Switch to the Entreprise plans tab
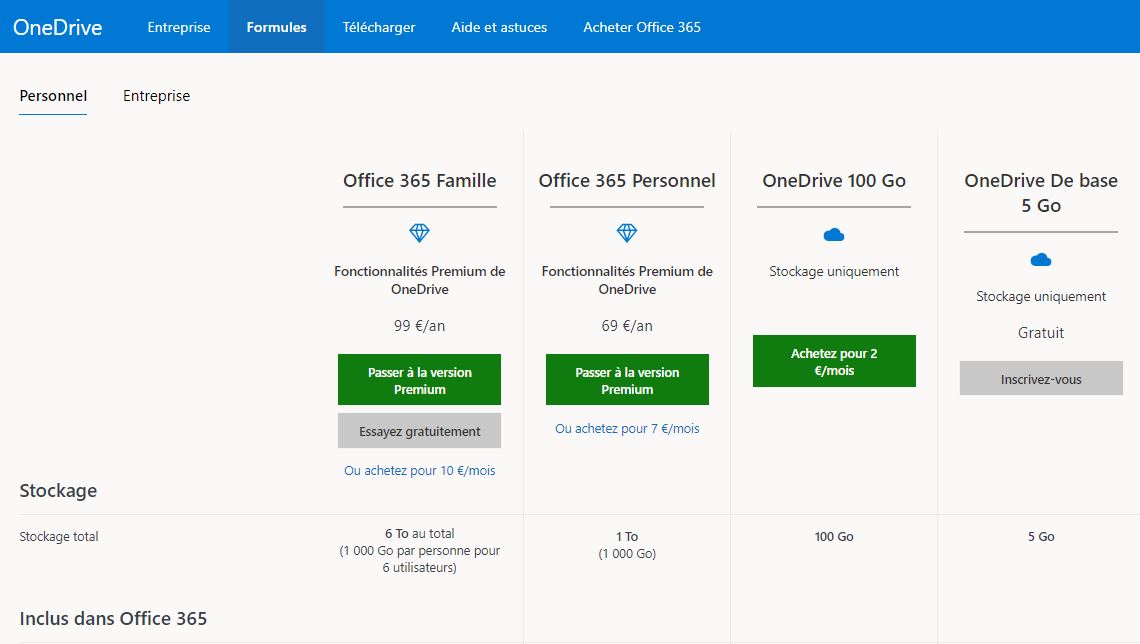Screen dimensions: 1140x644 (x=156, y=96)
